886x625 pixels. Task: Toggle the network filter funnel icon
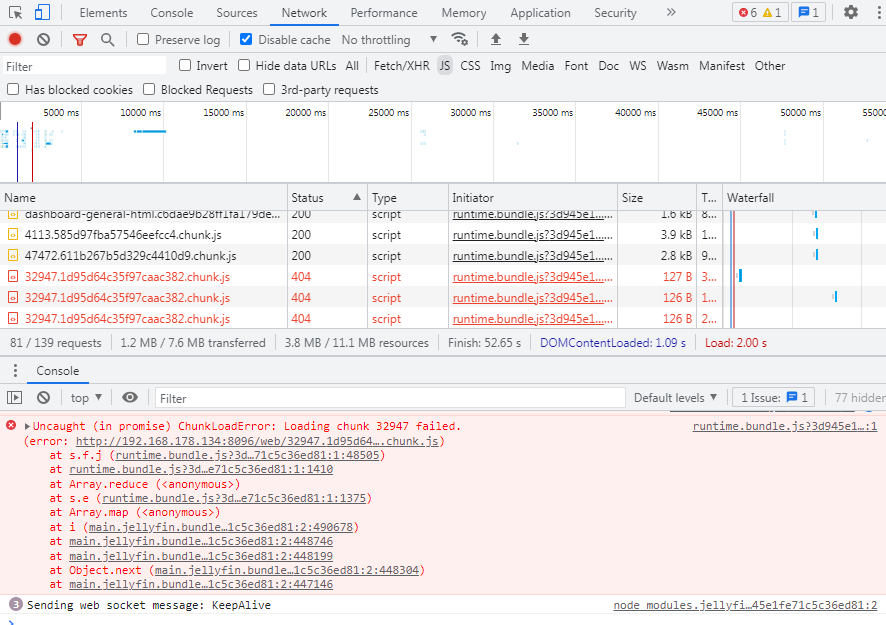point(80,39)
